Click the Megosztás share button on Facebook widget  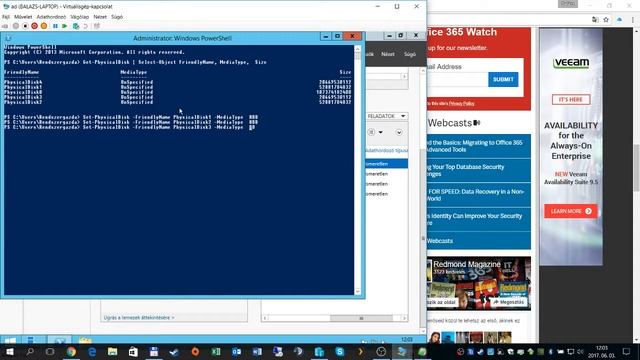point(509,302)
